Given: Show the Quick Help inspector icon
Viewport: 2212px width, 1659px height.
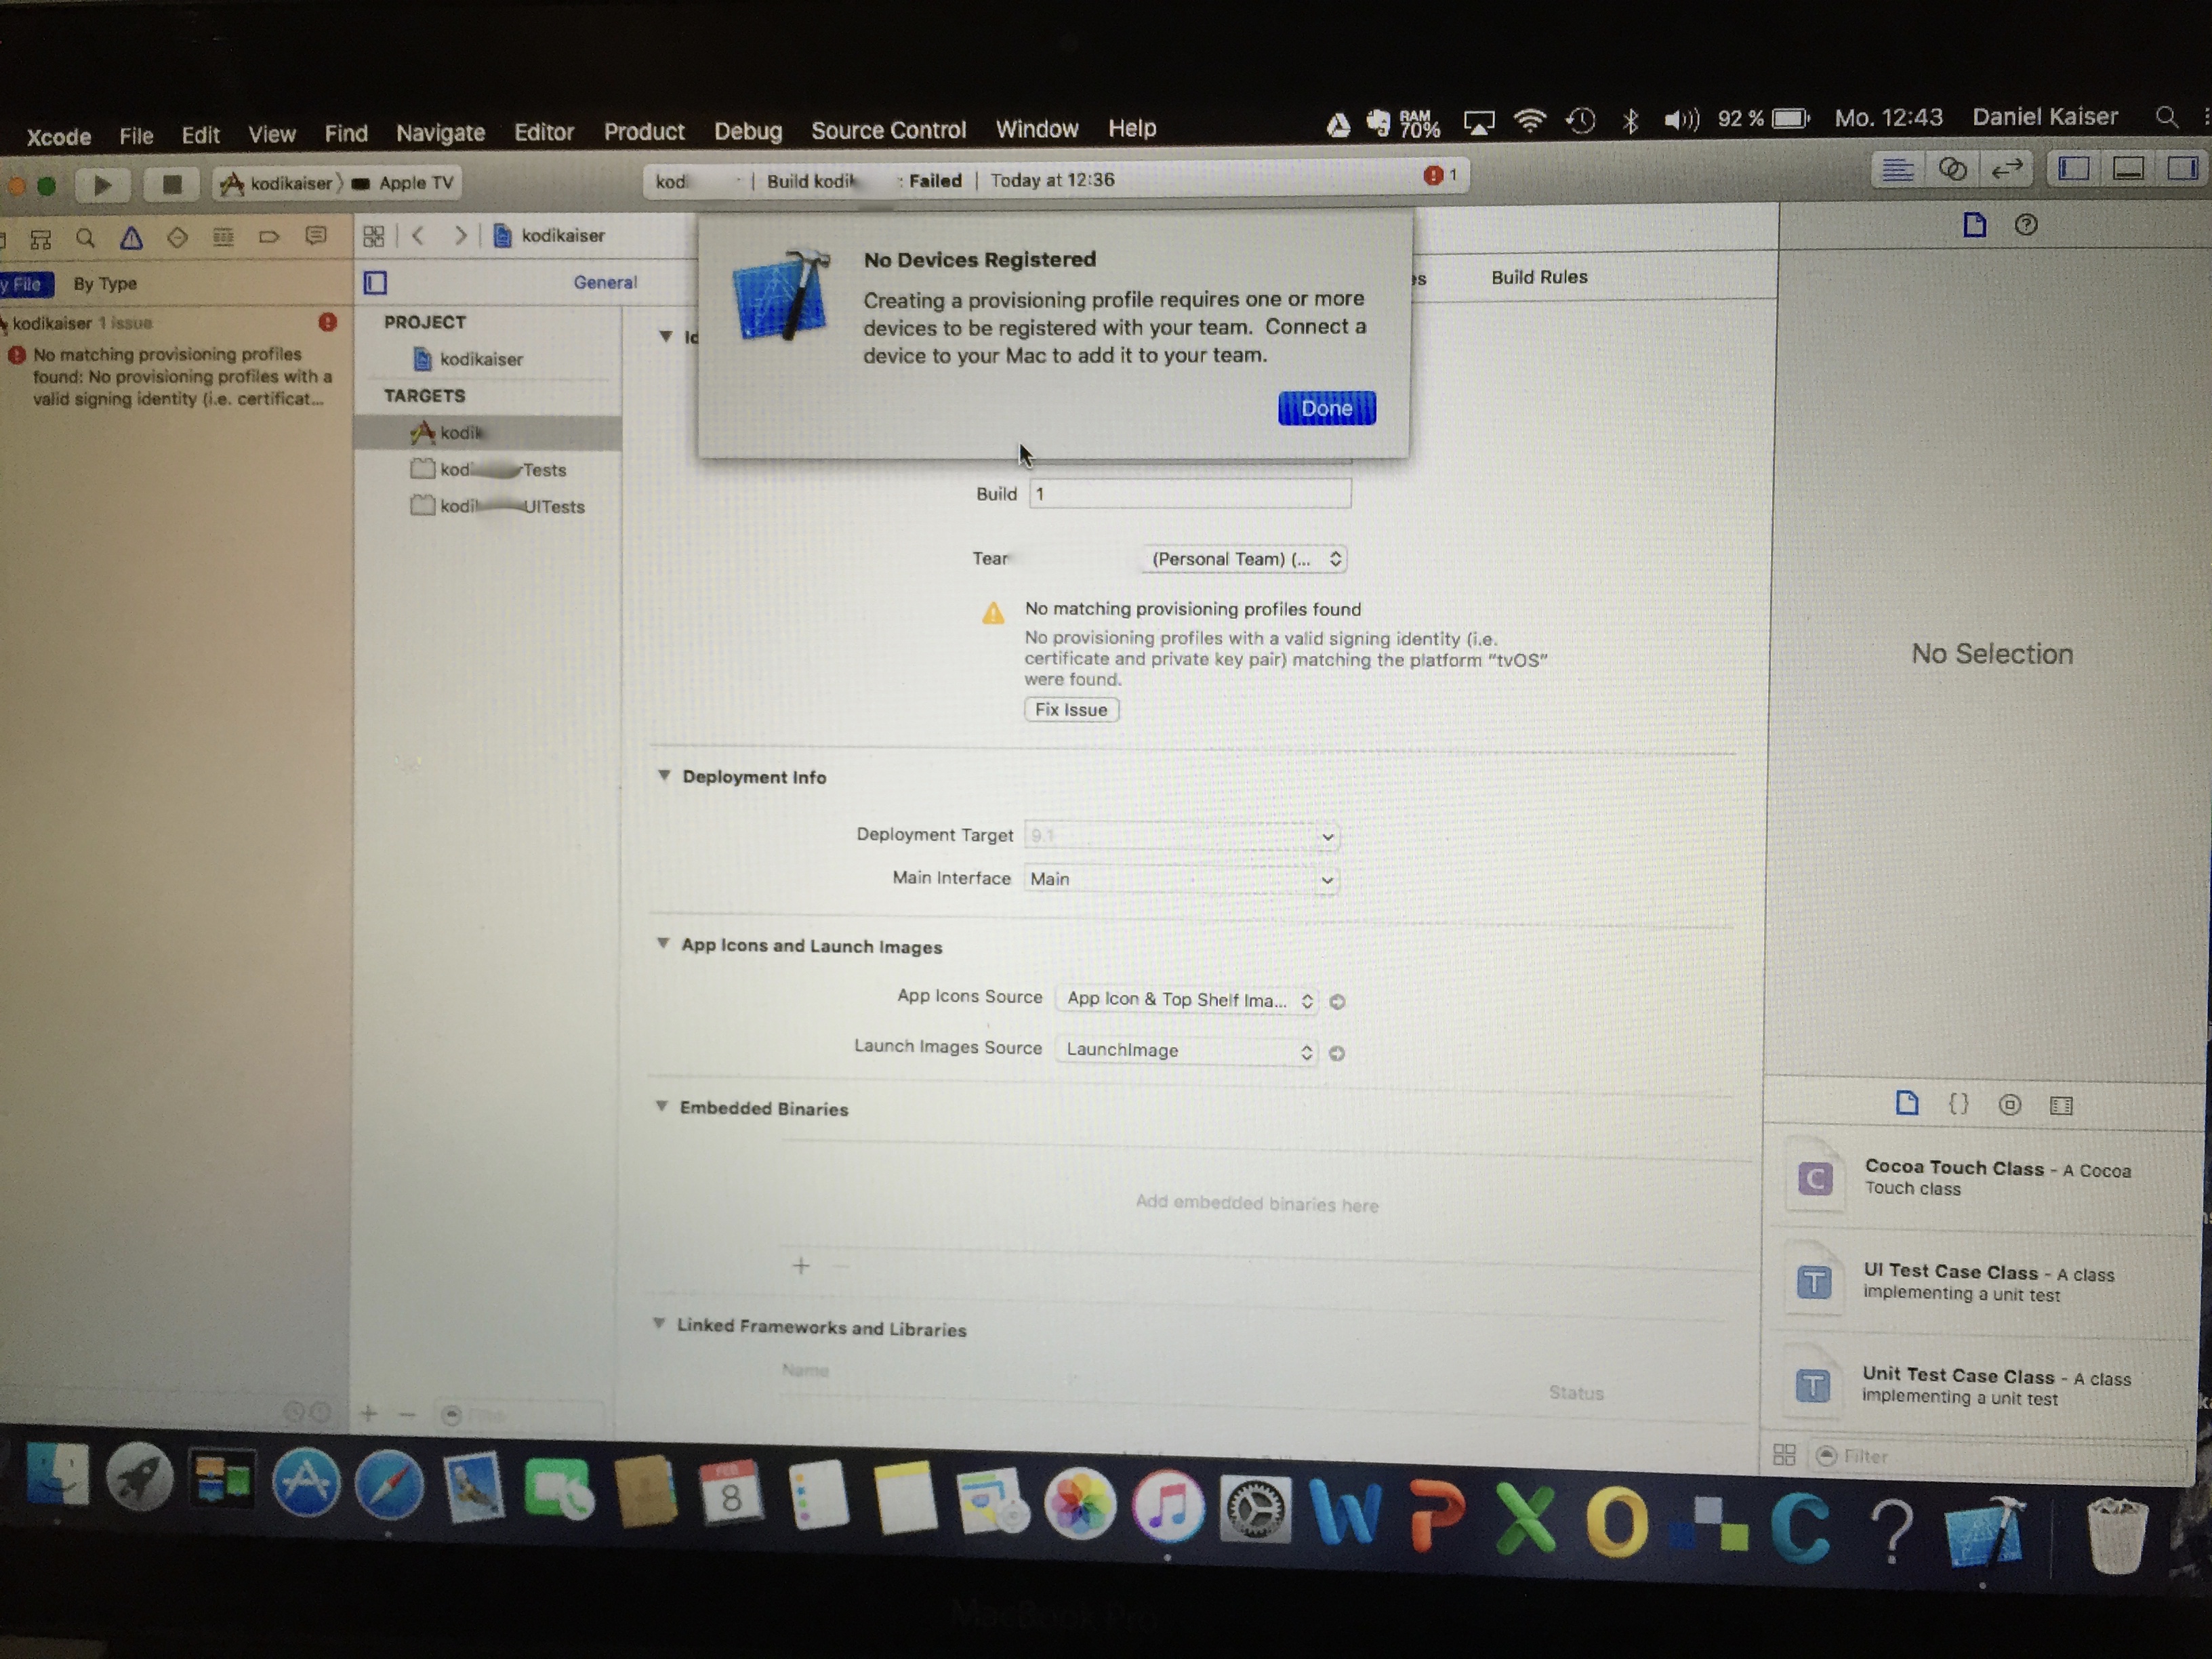Looking at the screenshot, I should tap(2026, 225).
